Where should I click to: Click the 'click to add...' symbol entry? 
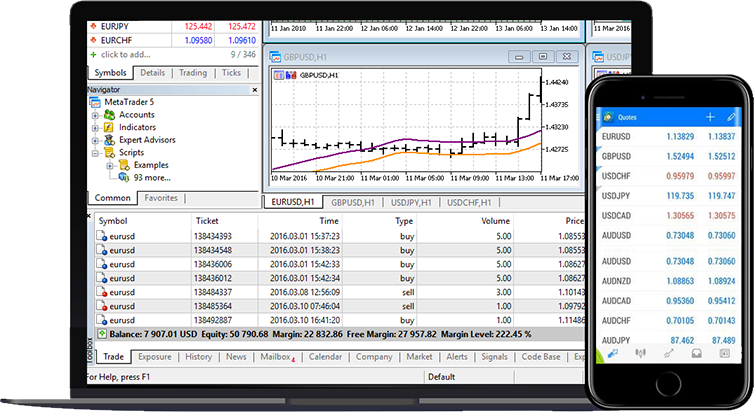(126, 54)
